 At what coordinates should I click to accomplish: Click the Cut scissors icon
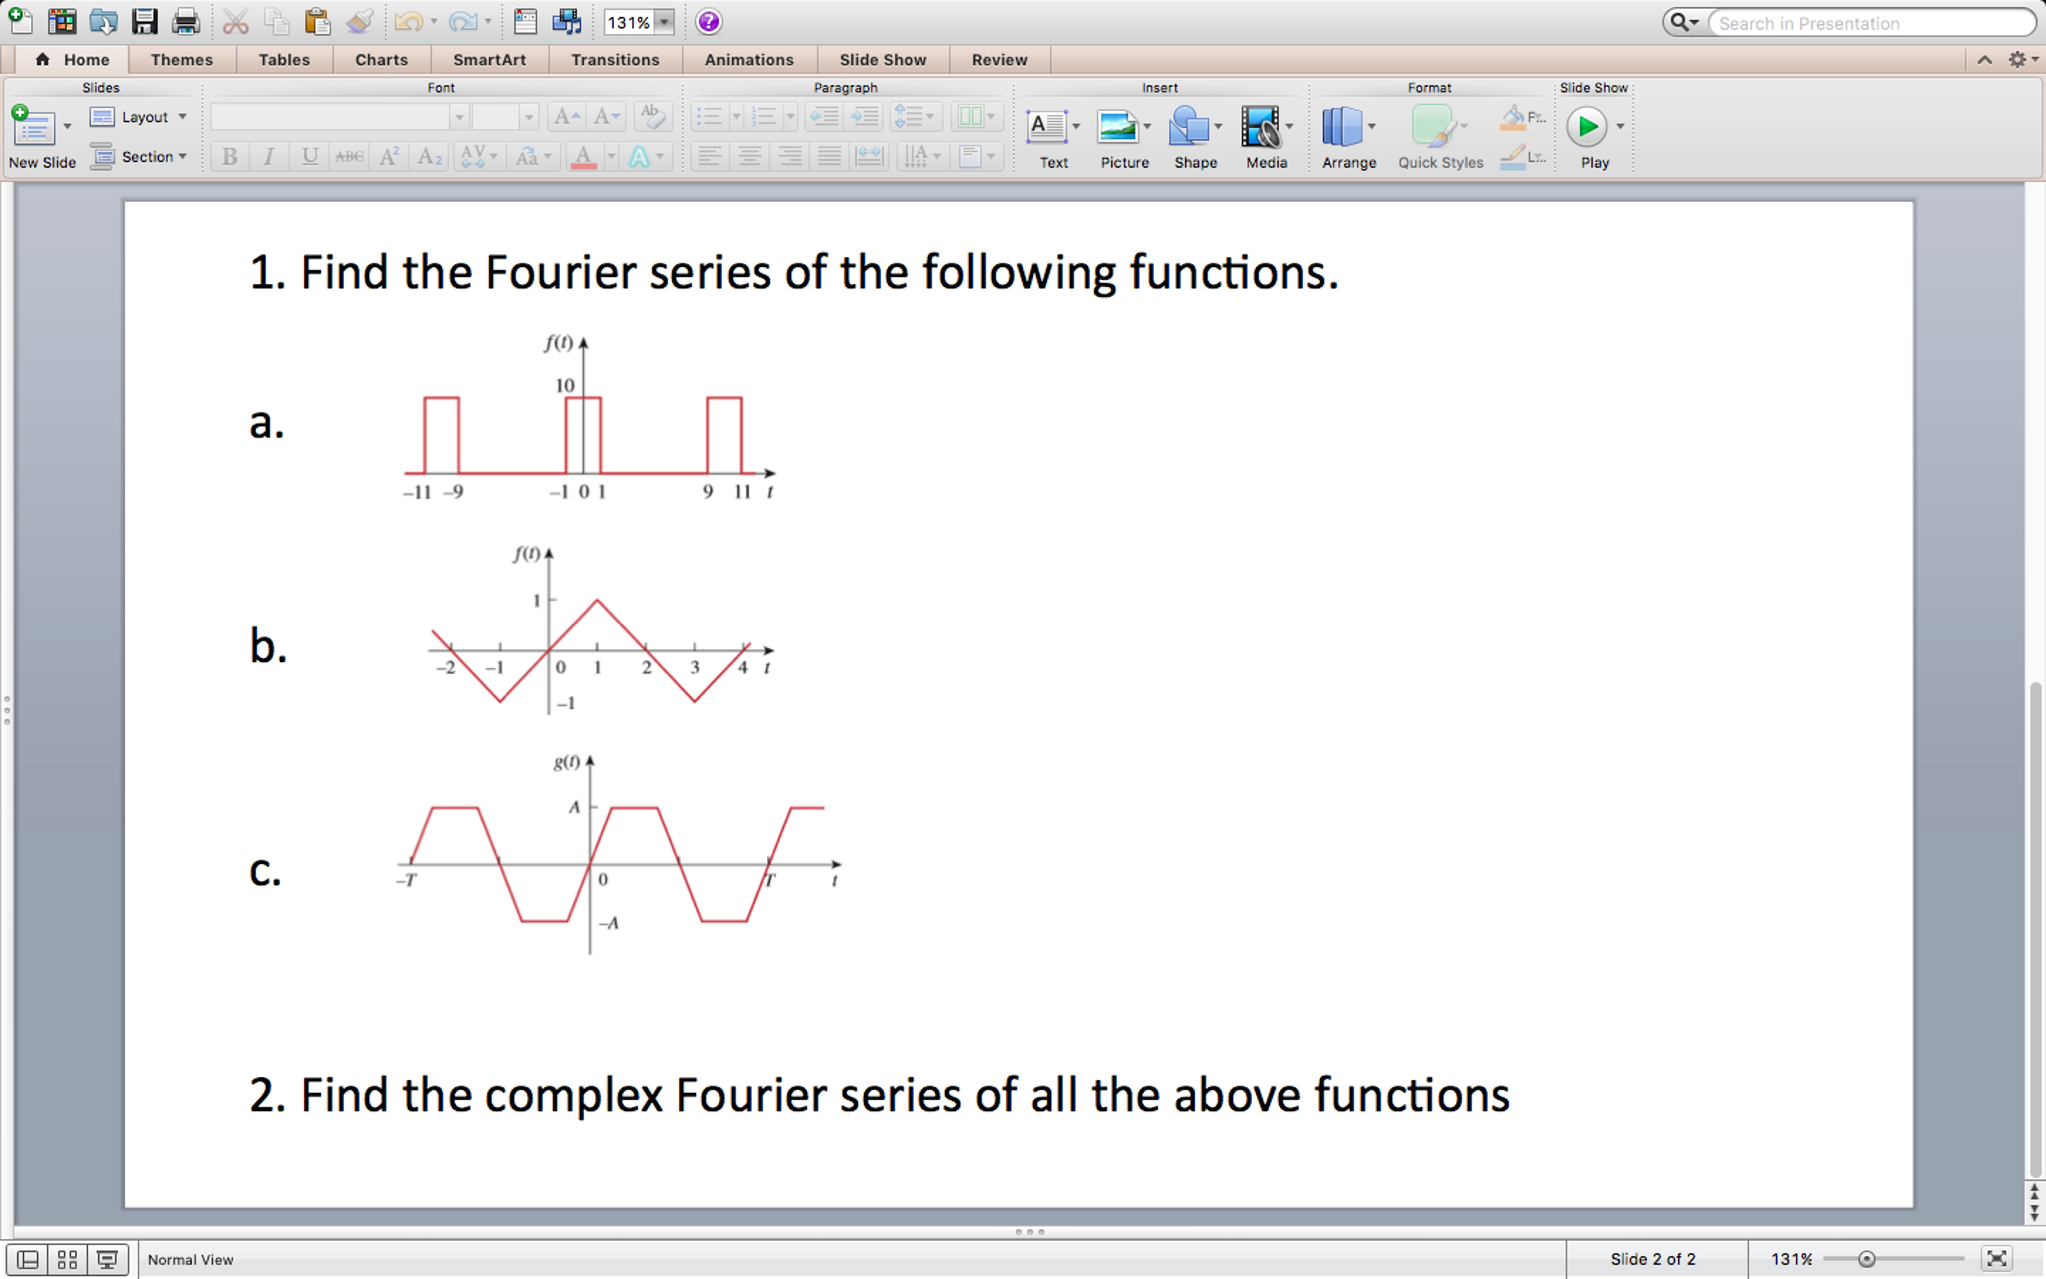(x=236, y=21)
